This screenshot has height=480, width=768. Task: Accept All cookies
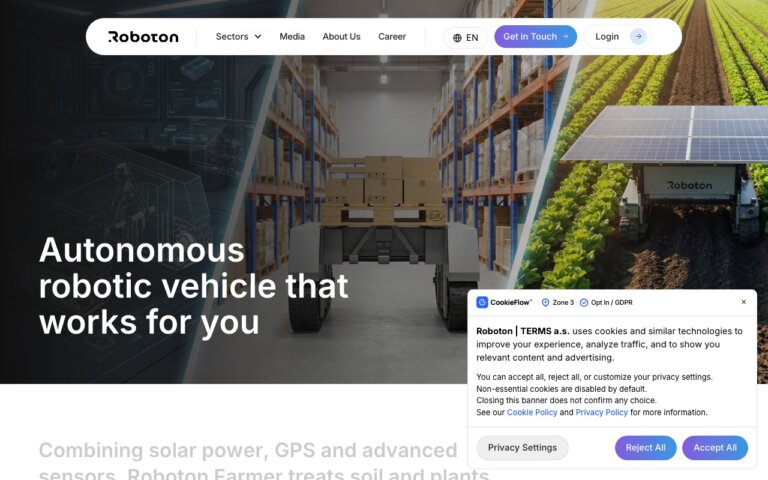[x=715, y=448]
